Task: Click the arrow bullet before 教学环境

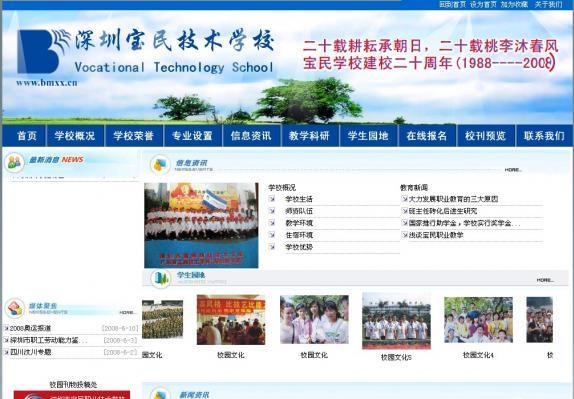Action: pyautogui.click(x=272, y=223)
